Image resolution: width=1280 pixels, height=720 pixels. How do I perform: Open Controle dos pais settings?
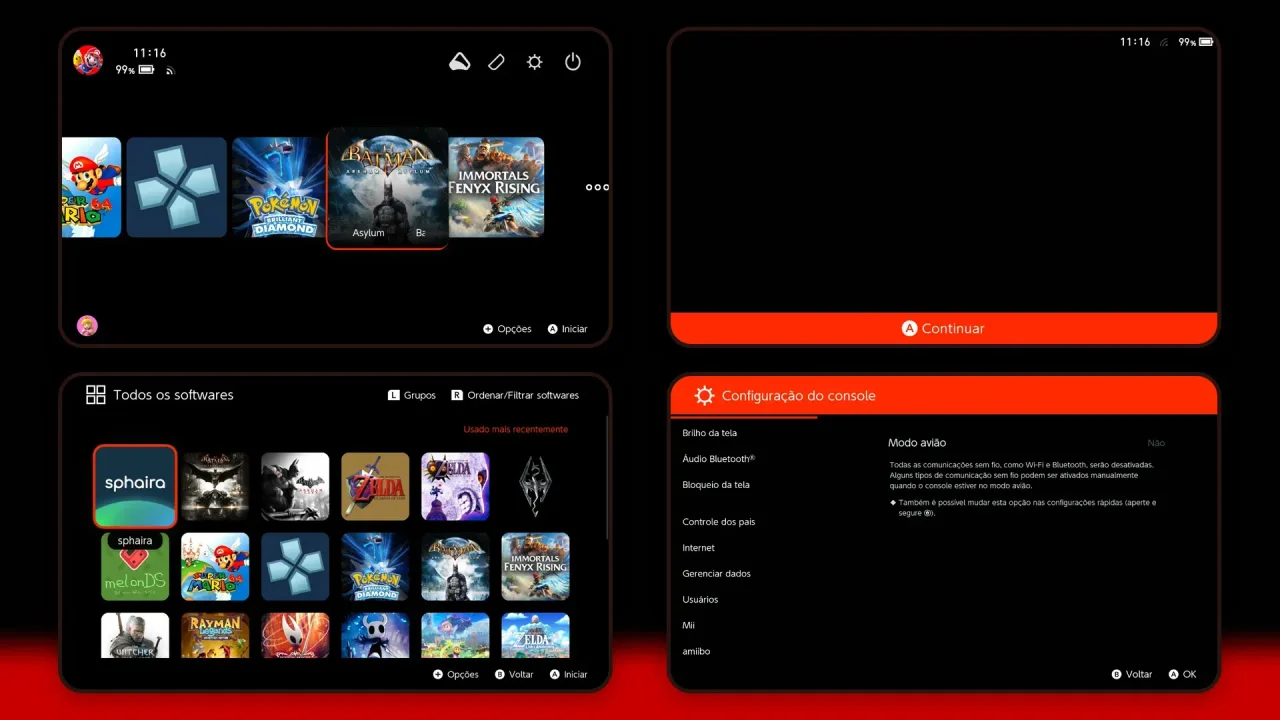click(x=719, y=522)
